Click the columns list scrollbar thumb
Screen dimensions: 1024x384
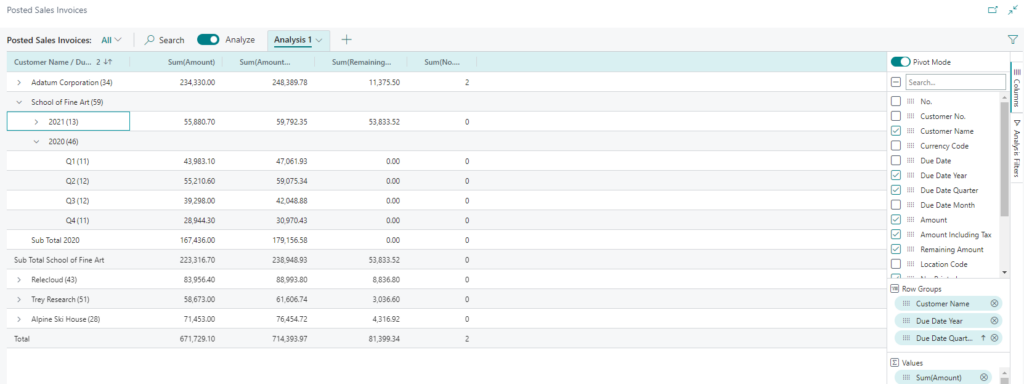coord(1004,159)
